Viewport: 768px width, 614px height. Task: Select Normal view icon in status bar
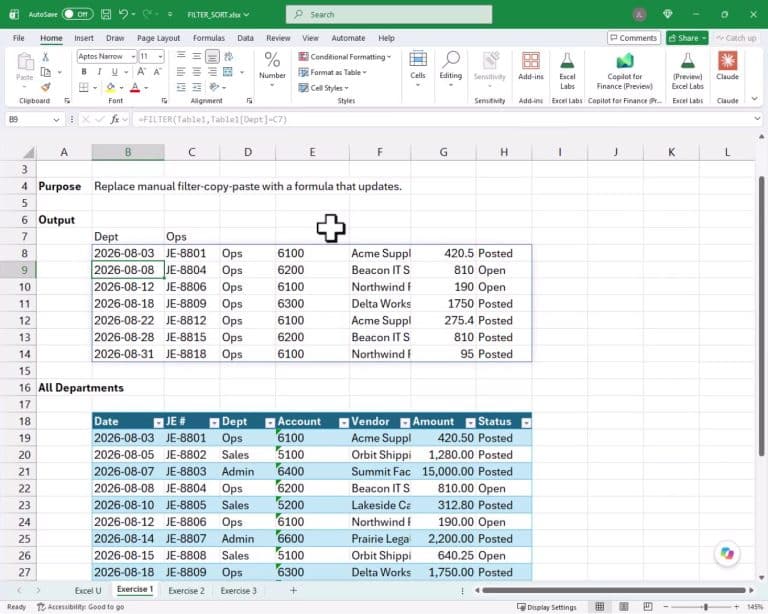click(600, 607)
